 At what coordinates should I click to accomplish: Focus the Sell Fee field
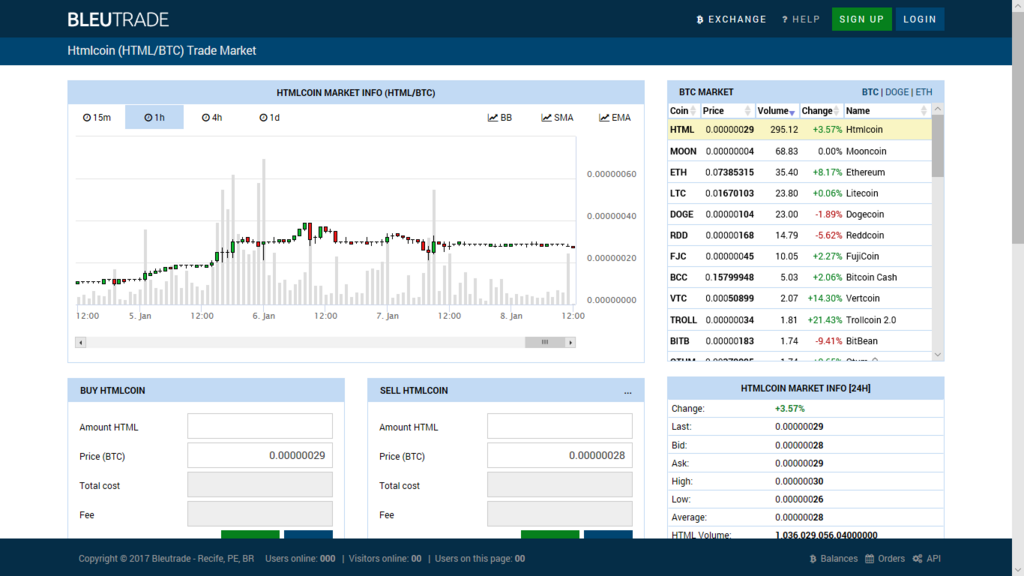click(560, 514)
